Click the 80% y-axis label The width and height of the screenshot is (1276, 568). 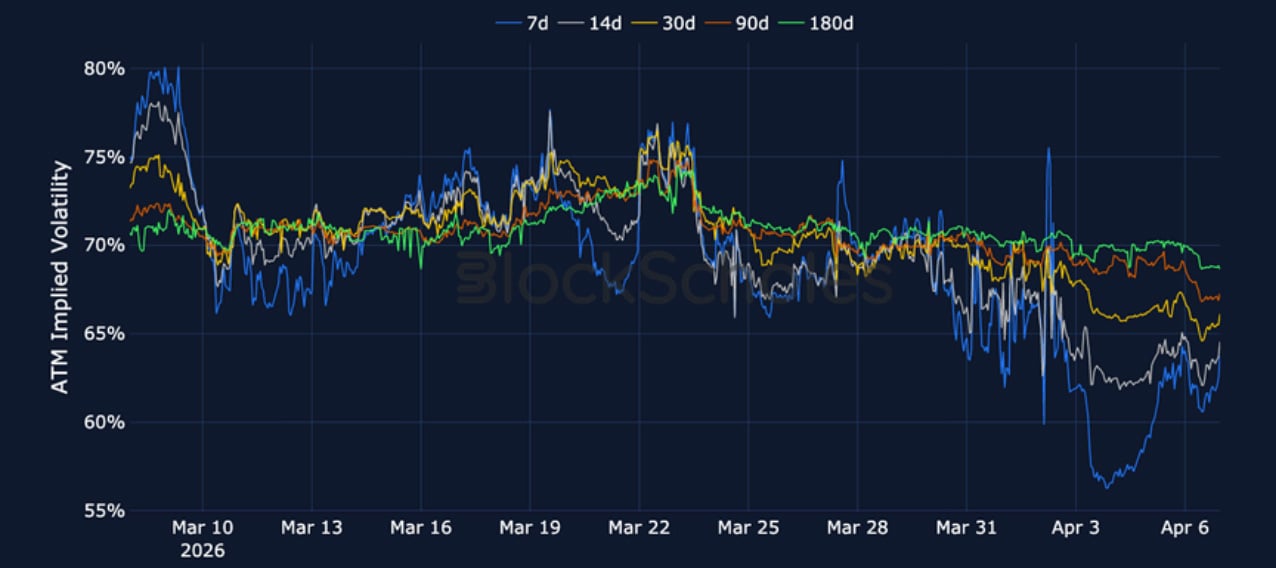[104, 69]
